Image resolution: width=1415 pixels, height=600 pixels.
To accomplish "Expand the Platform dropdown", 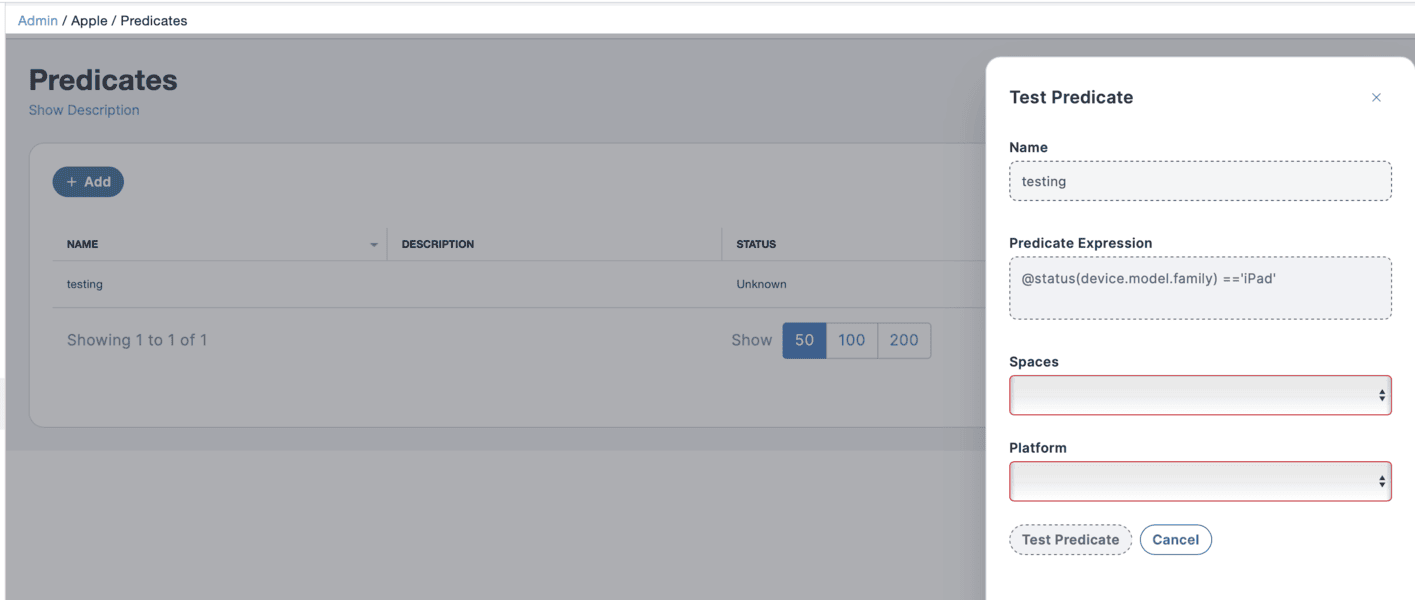I will click(1200, 481).
